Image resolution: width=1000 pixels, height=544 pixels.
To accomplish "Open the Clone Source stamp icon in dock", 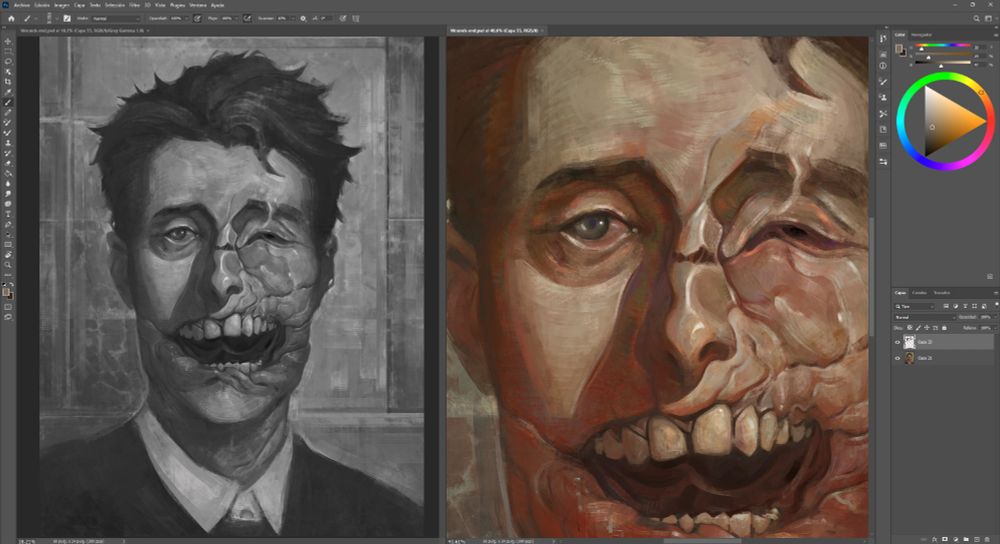I will point(883,97).
